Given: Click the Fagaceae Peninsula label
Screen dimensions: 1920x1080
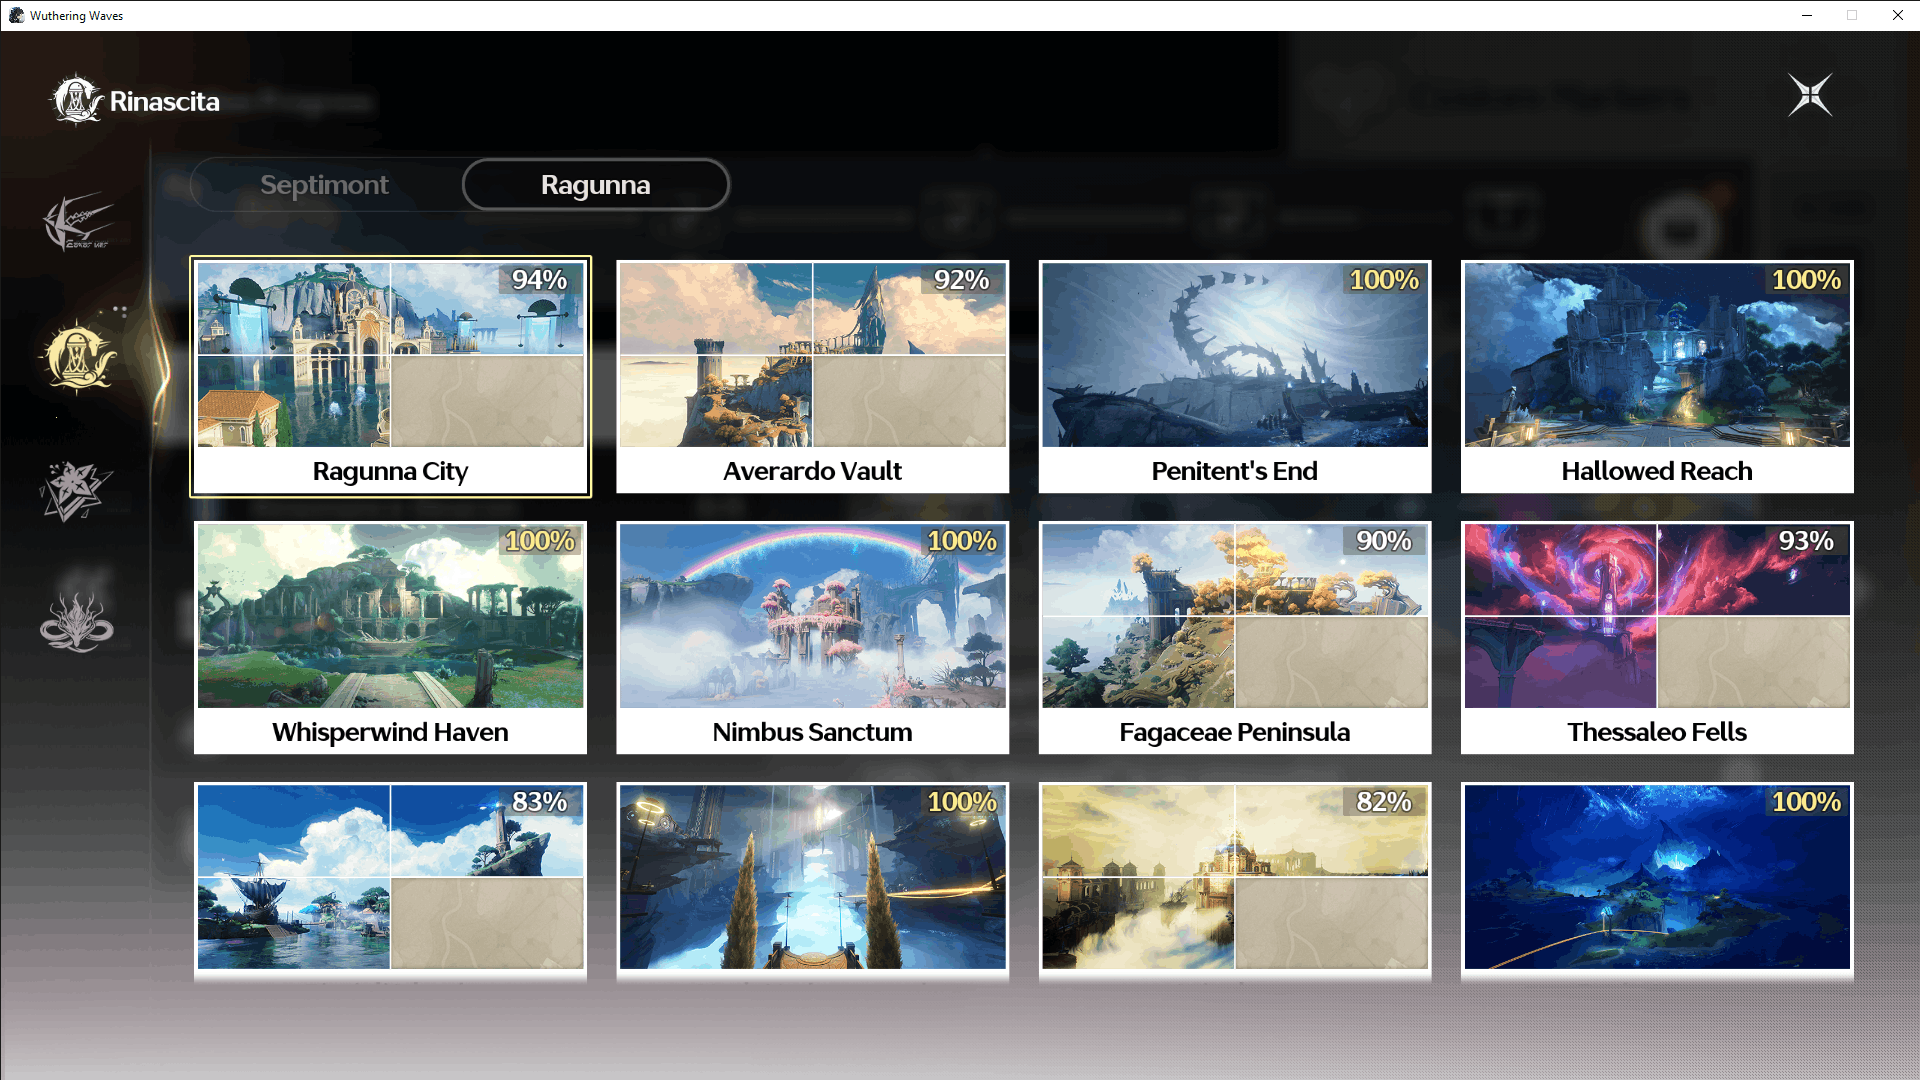Looking at the screenshot, I should click(1234, 732).
